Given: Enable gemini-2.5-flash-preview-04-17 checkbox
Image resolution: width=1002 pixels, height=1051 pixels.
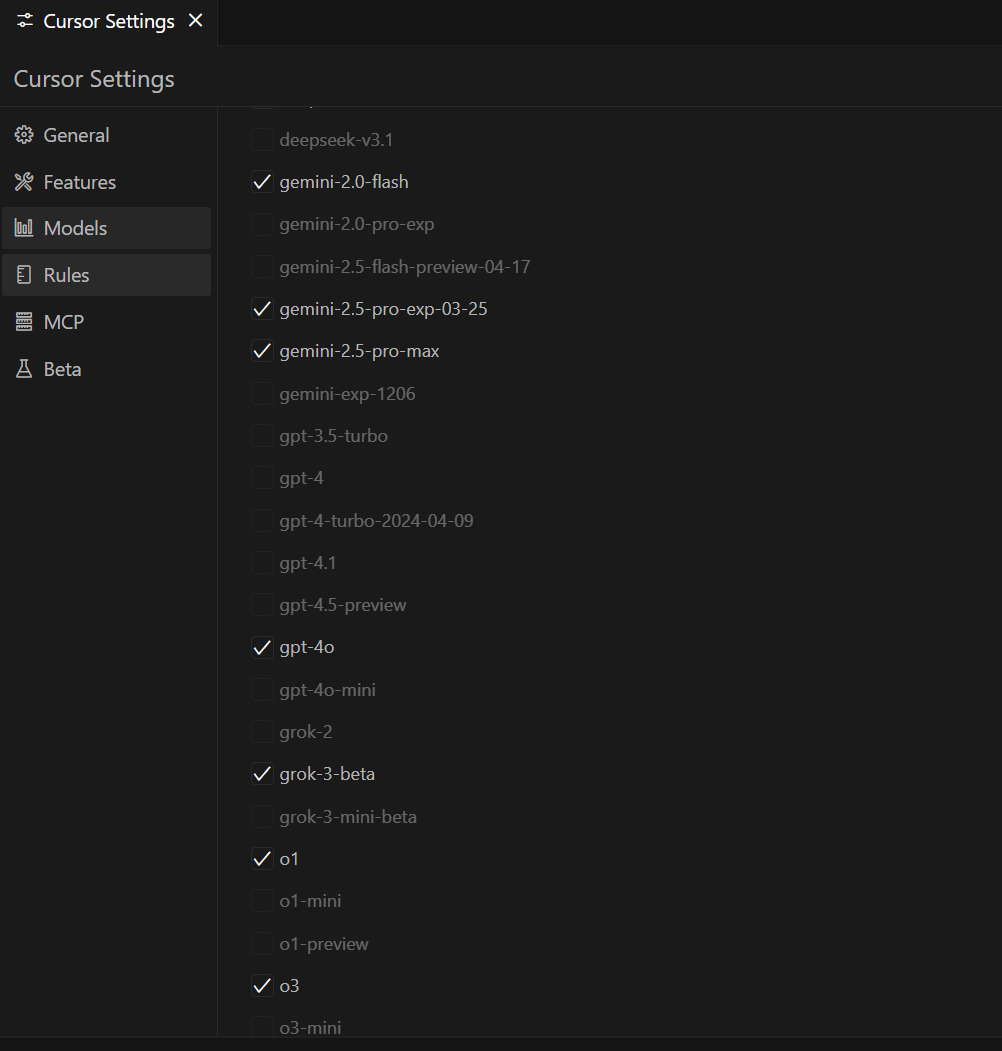Looking at the screenshot, I should 262,266.
